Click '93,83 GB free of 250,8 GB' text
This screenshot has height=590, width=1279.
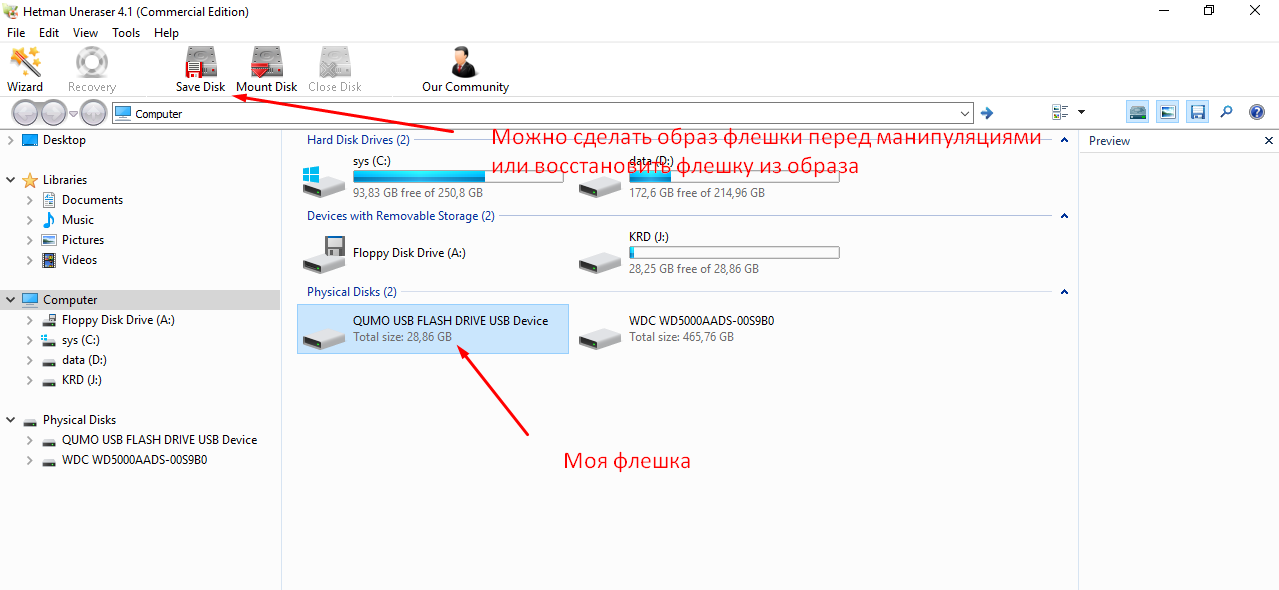(418, 193)
